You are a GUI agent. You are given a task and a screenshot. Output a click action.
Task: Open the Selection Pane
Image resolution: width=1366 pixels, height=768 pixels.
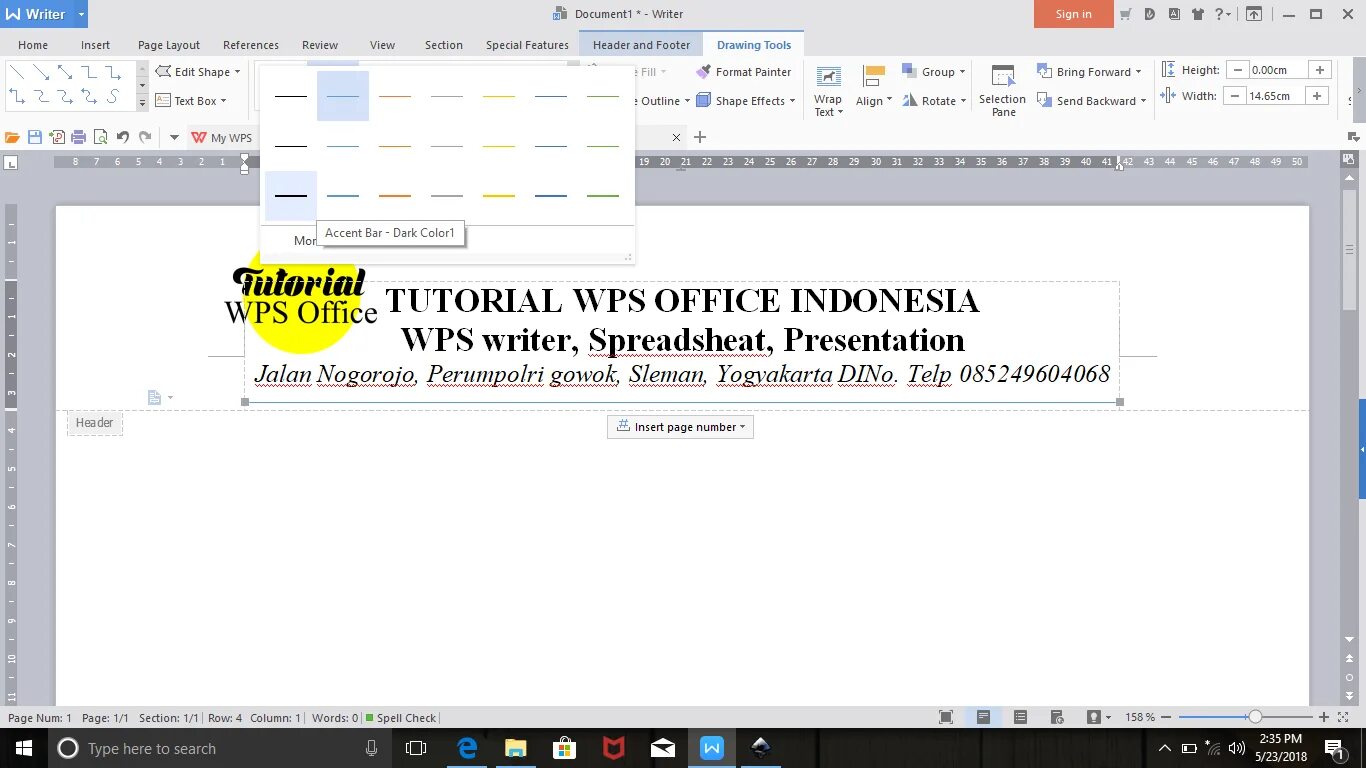pyautogui.click(x=1002, y=90)
